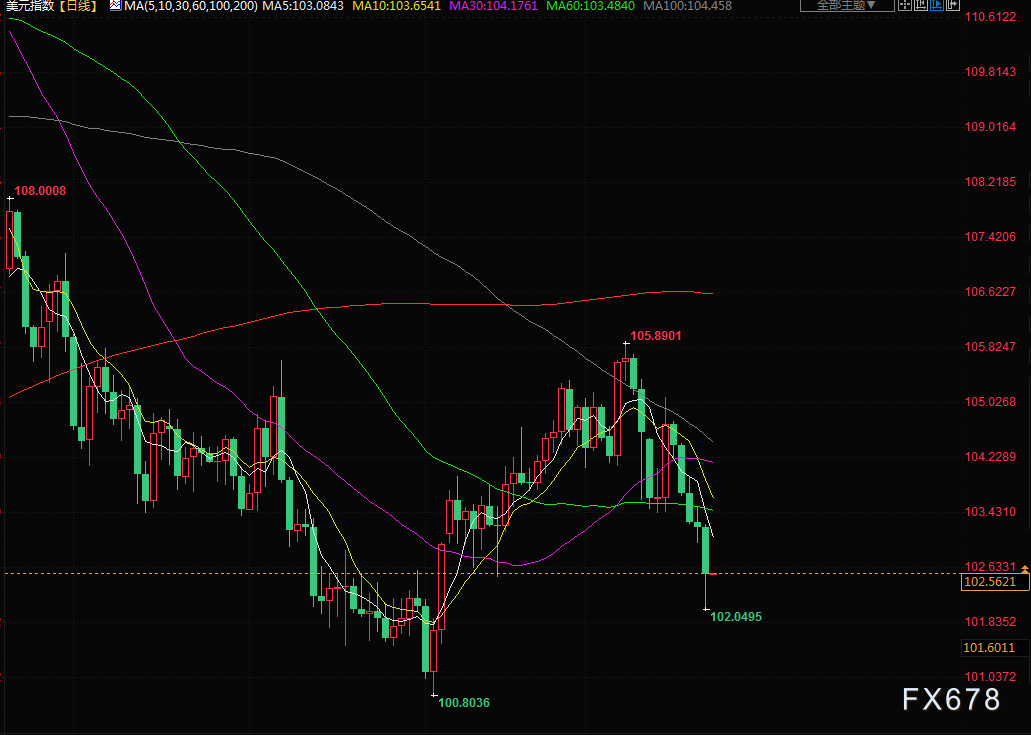Click the 美元指数 chart title
This screenshot has width=1031, height=735.
28,6
